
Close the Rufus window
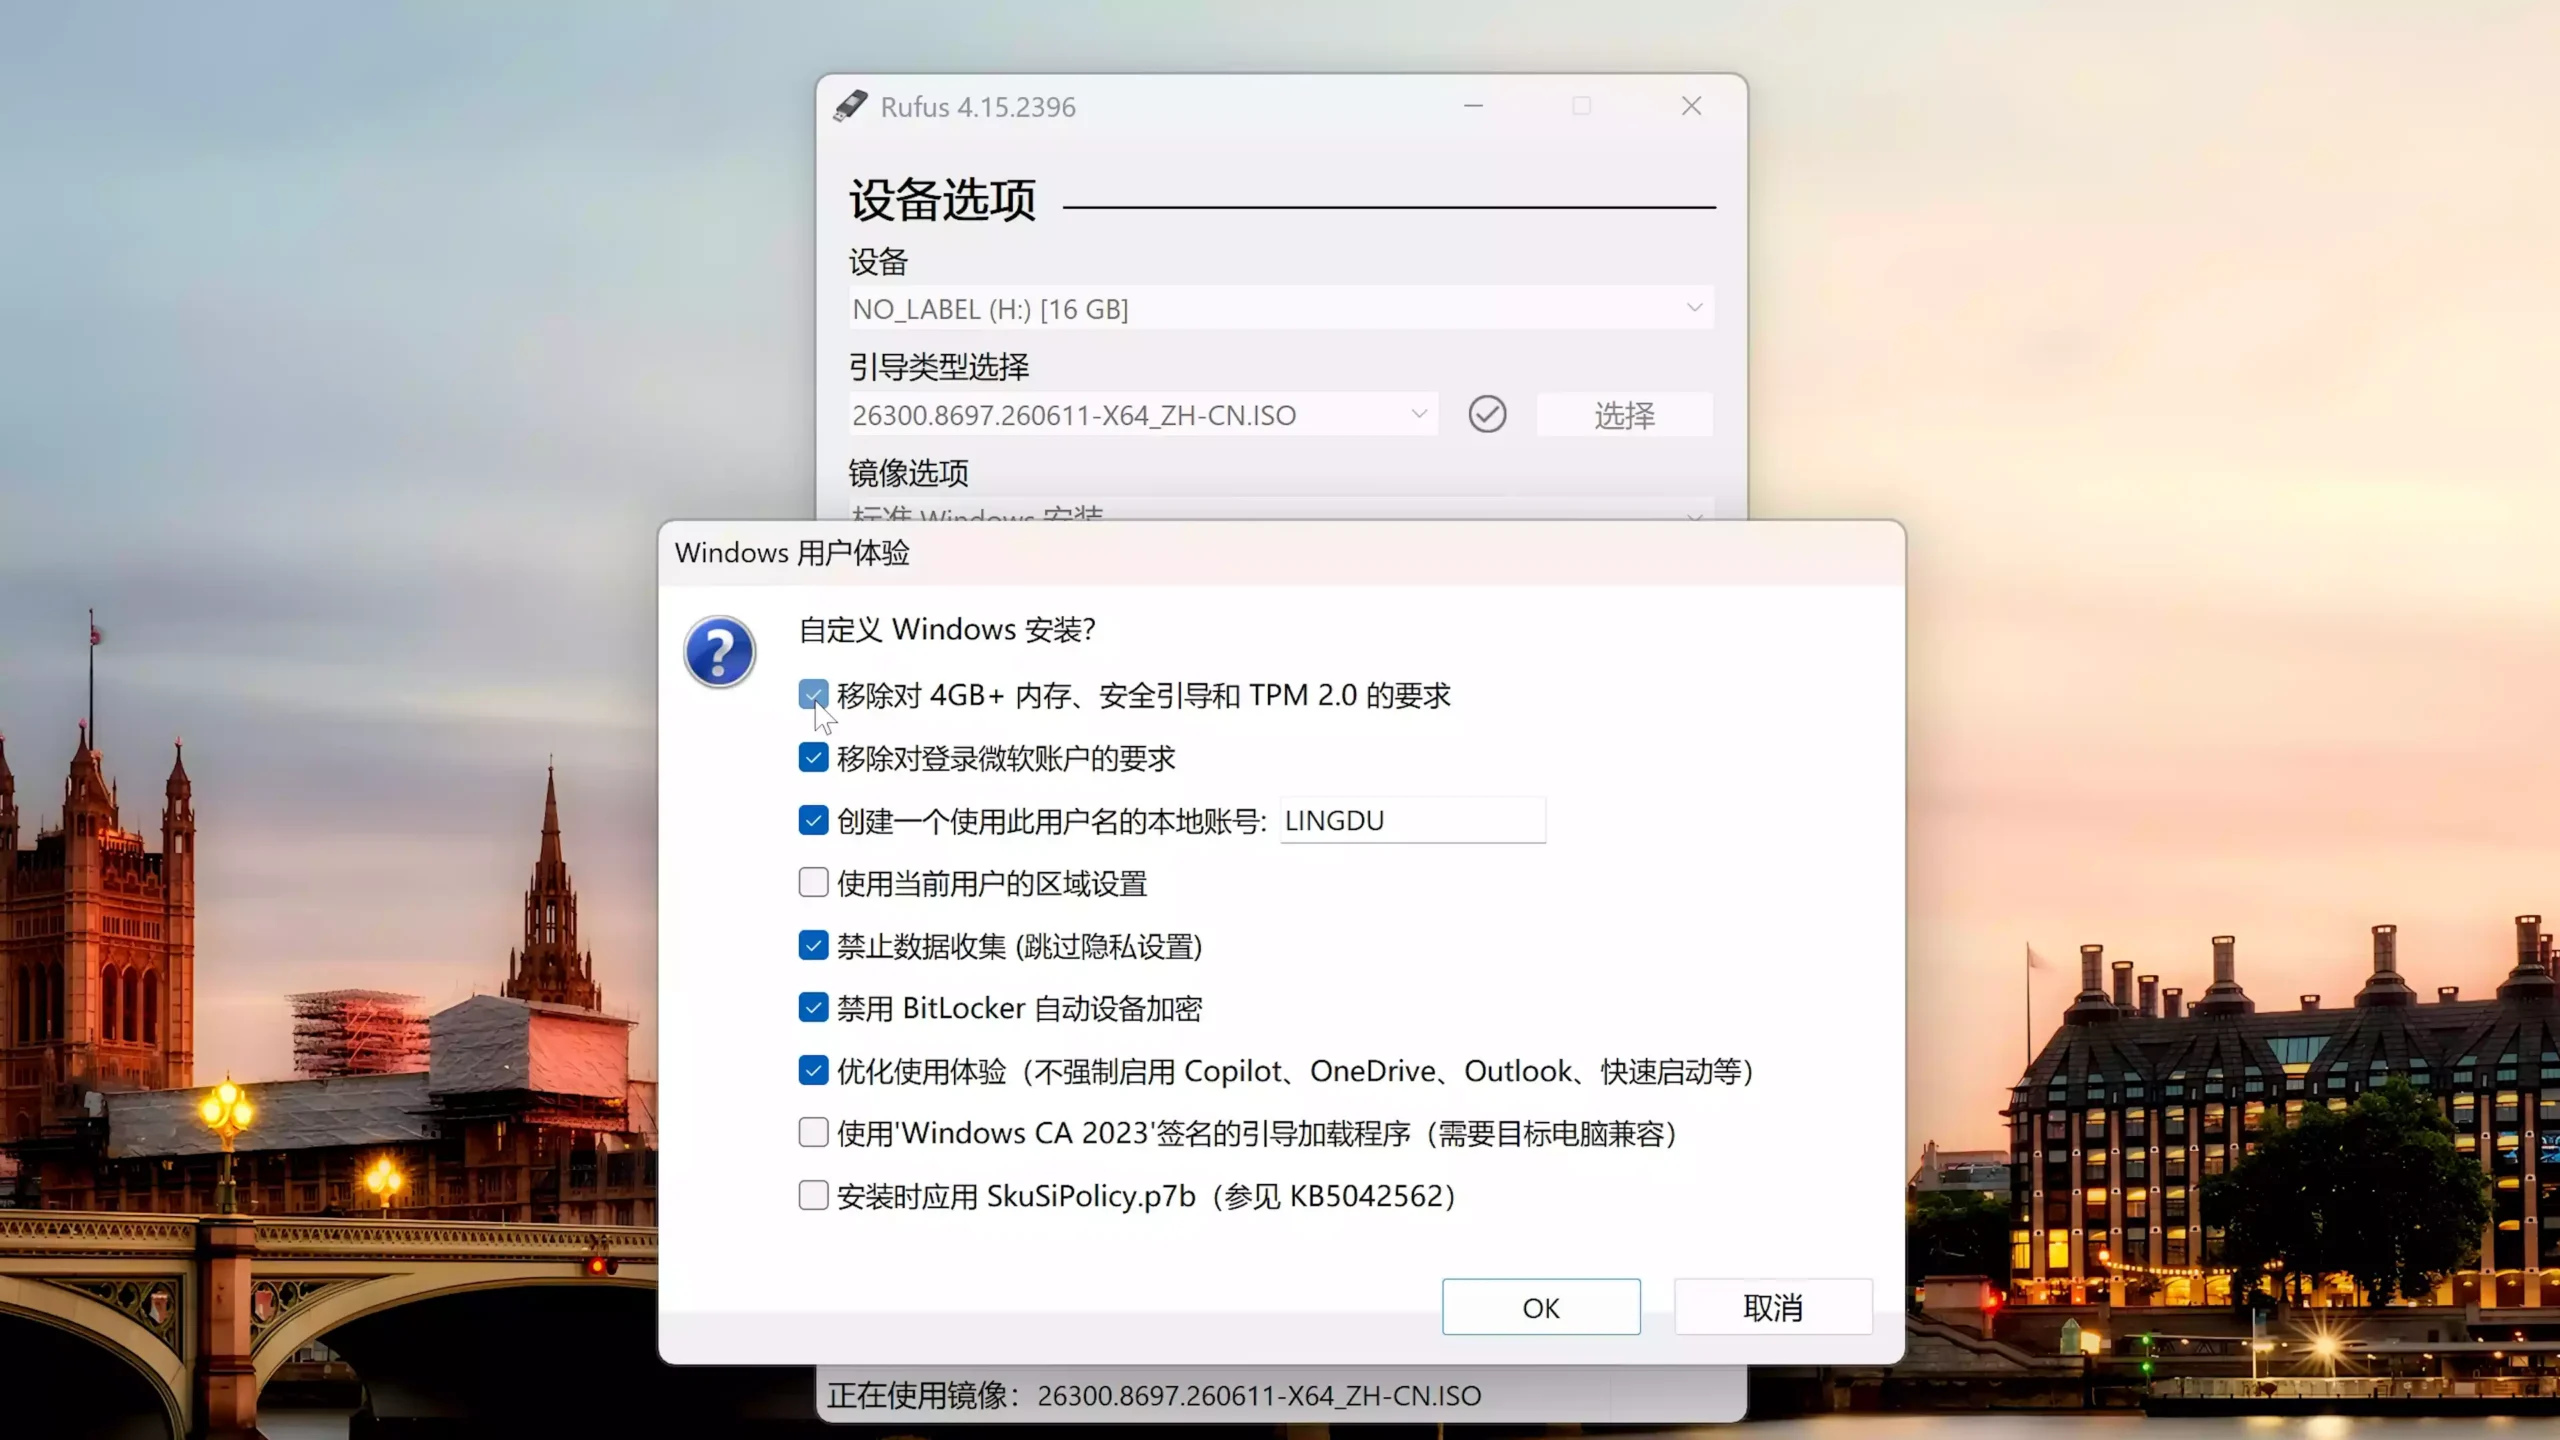[x=1691, y=106]
